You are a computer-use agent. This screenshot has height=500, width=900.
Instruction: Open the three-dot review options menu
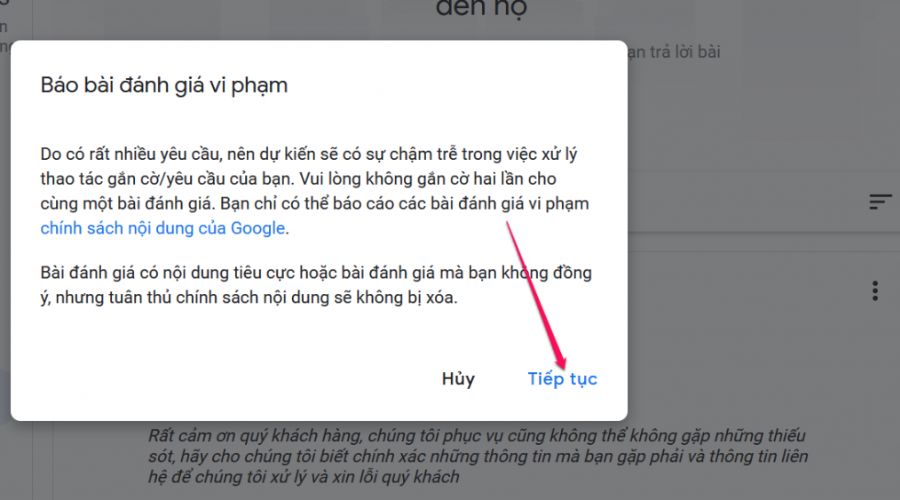pyautogui.click(x=875, y=291)
